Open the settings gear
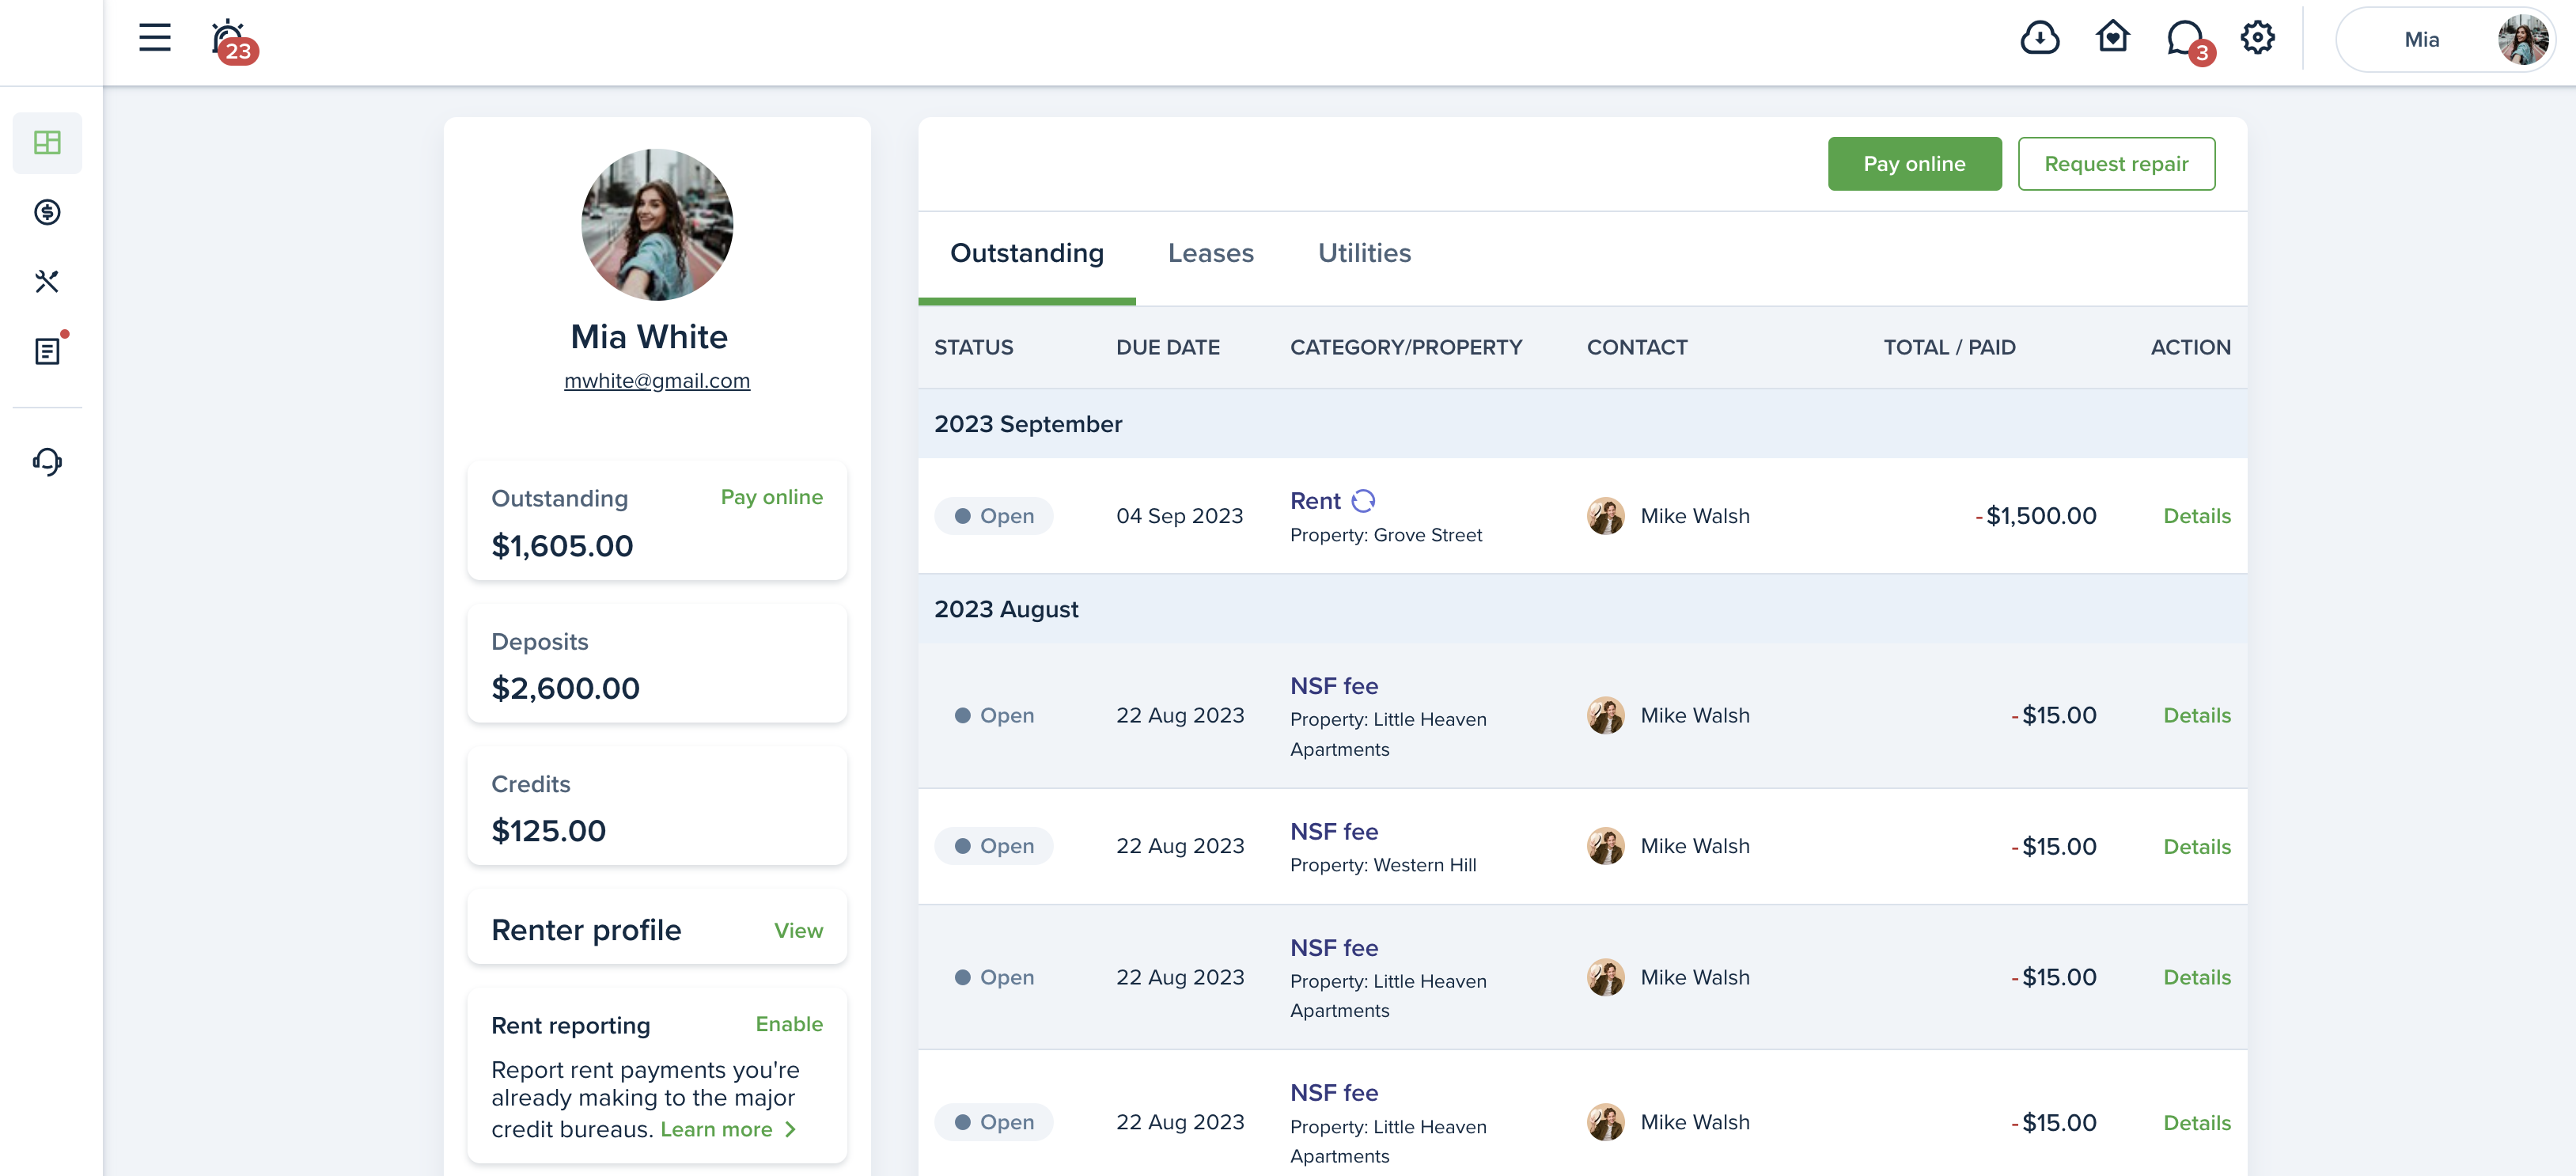The height and width of the screenshot is (1176, 2576). point(2257,38)
